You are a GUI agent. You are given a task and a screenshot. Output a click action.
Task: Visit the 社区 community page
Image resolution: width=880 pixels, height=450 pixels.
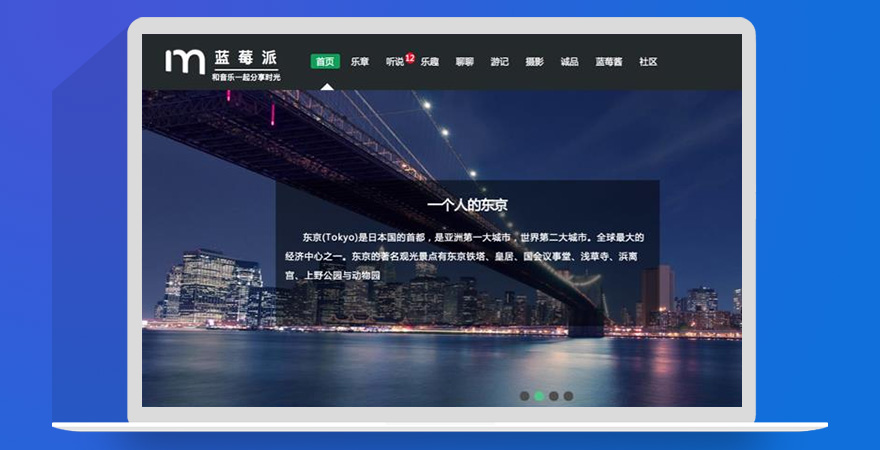[648, 62]
